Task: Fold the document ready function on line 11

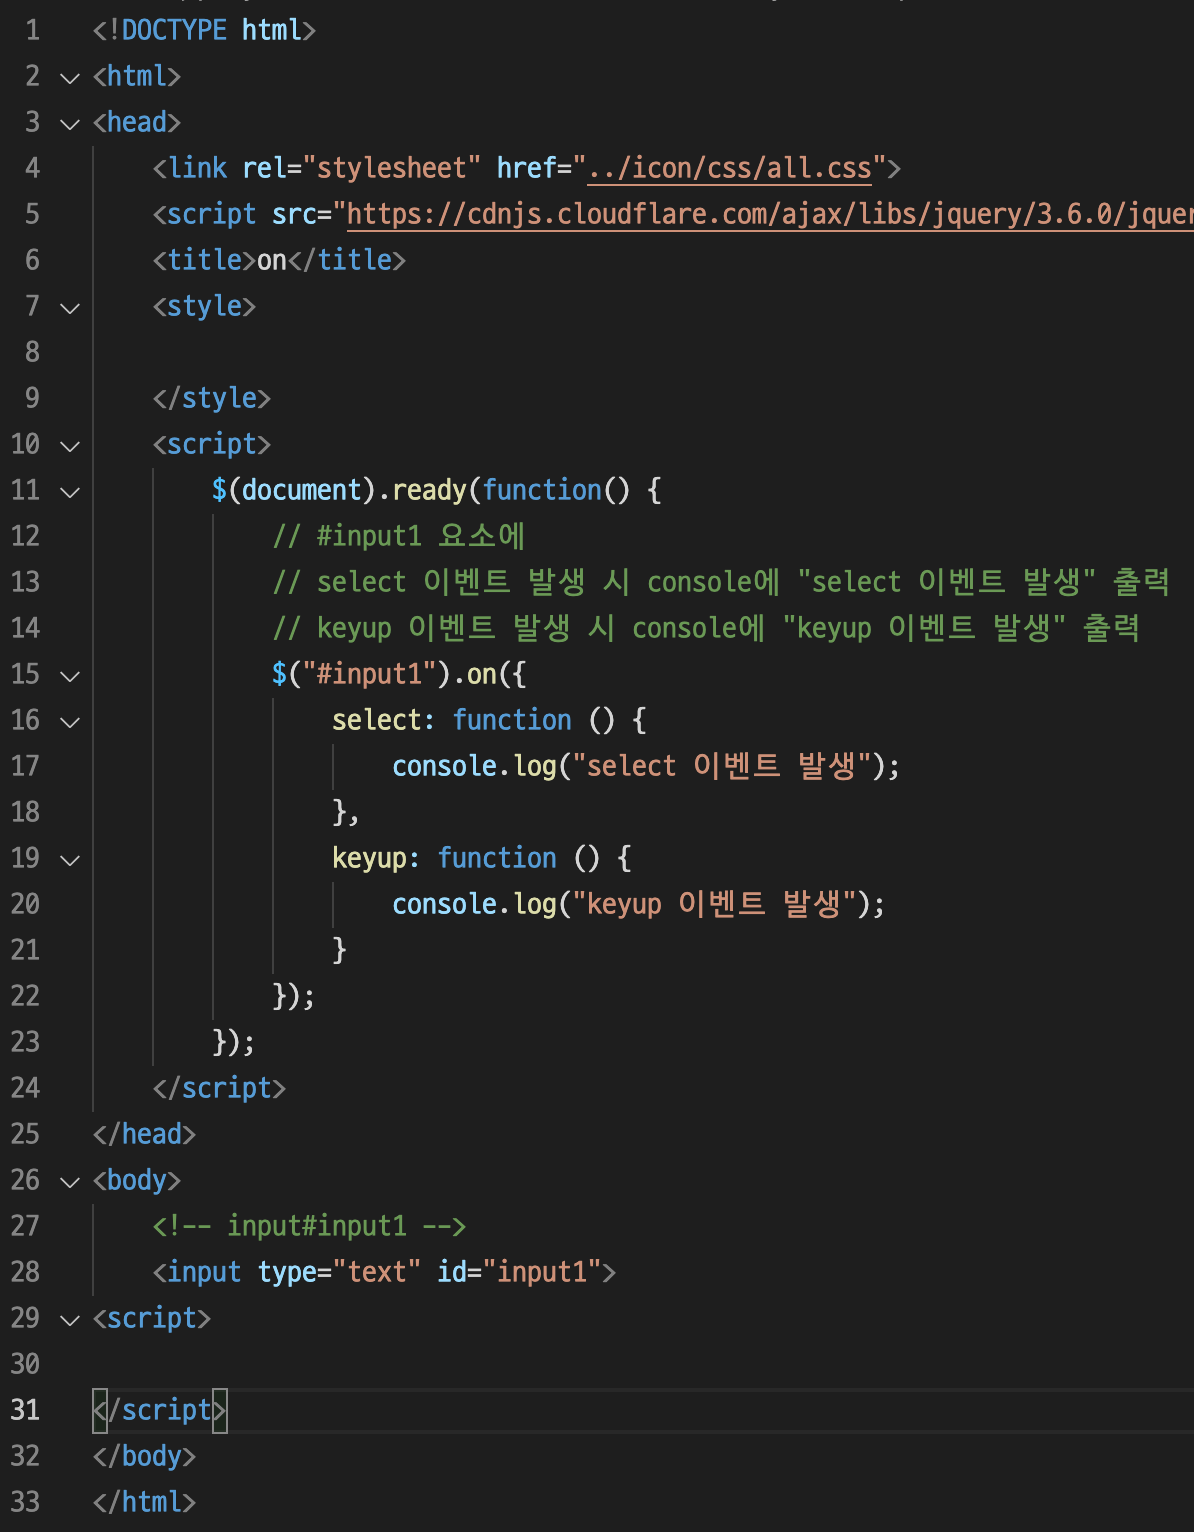Action: (70, 491)
